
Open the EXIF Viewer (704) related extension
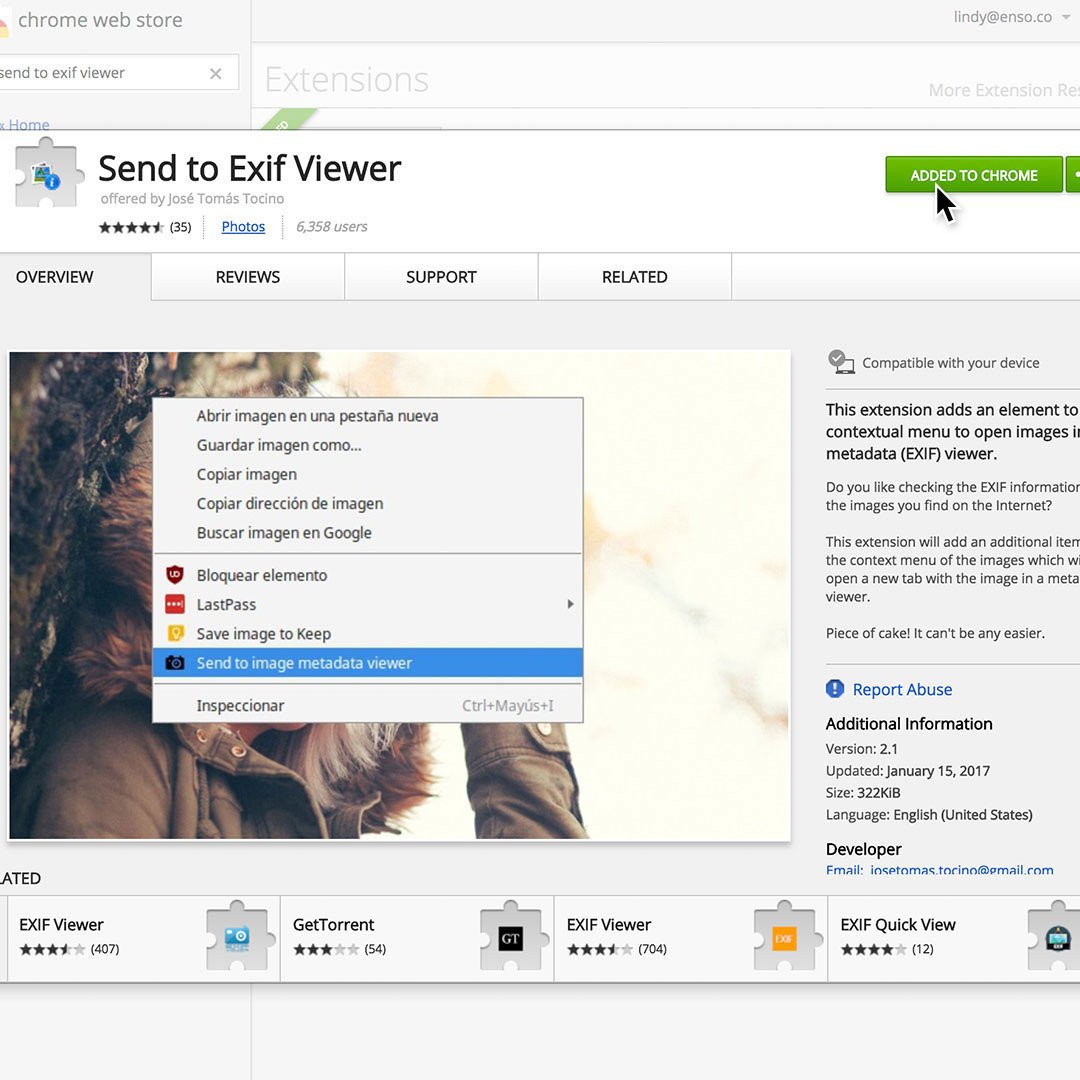click(x=691, y=939)
